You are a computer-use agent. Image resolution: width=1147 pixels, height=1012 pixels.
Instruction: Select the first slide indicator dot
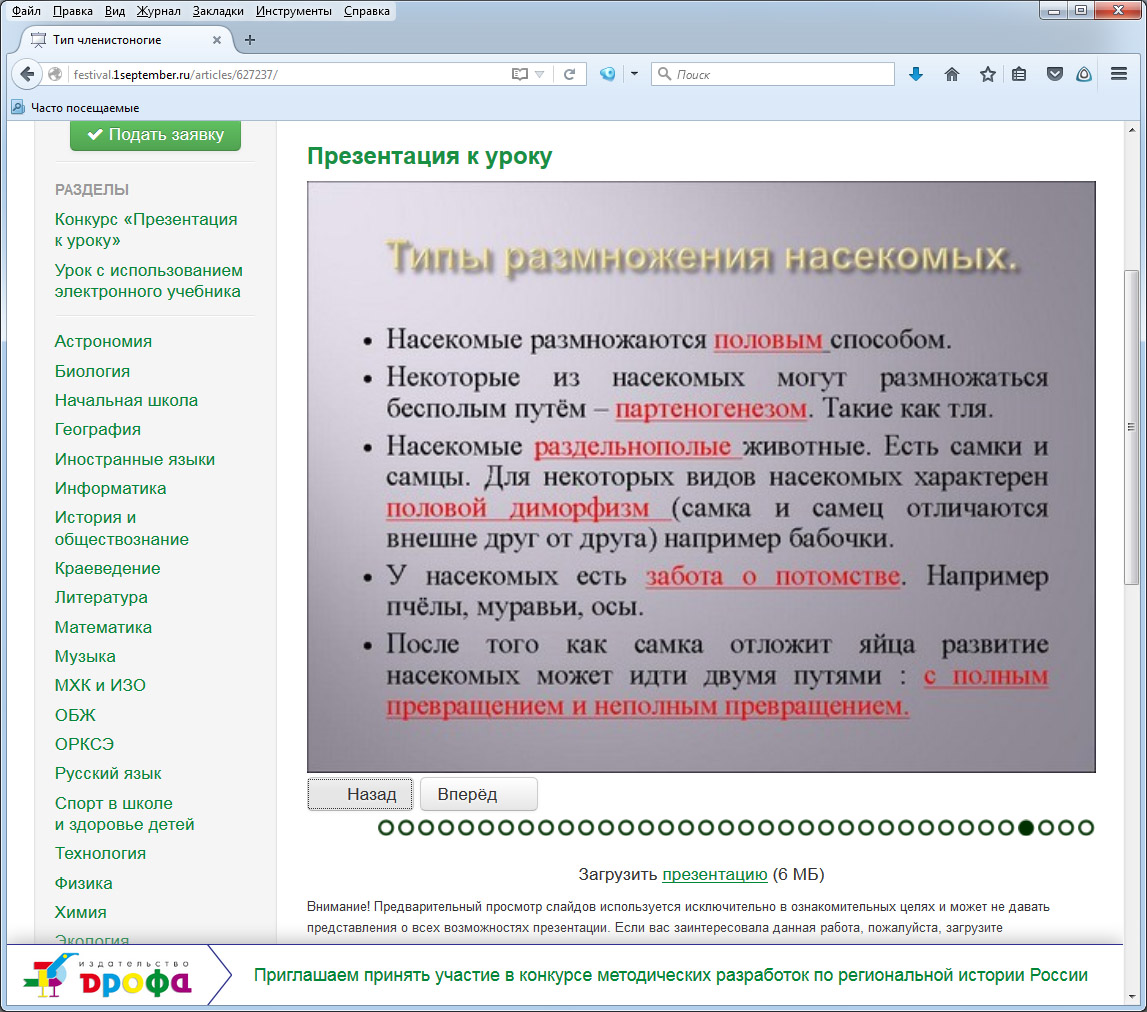coord(386,828)
